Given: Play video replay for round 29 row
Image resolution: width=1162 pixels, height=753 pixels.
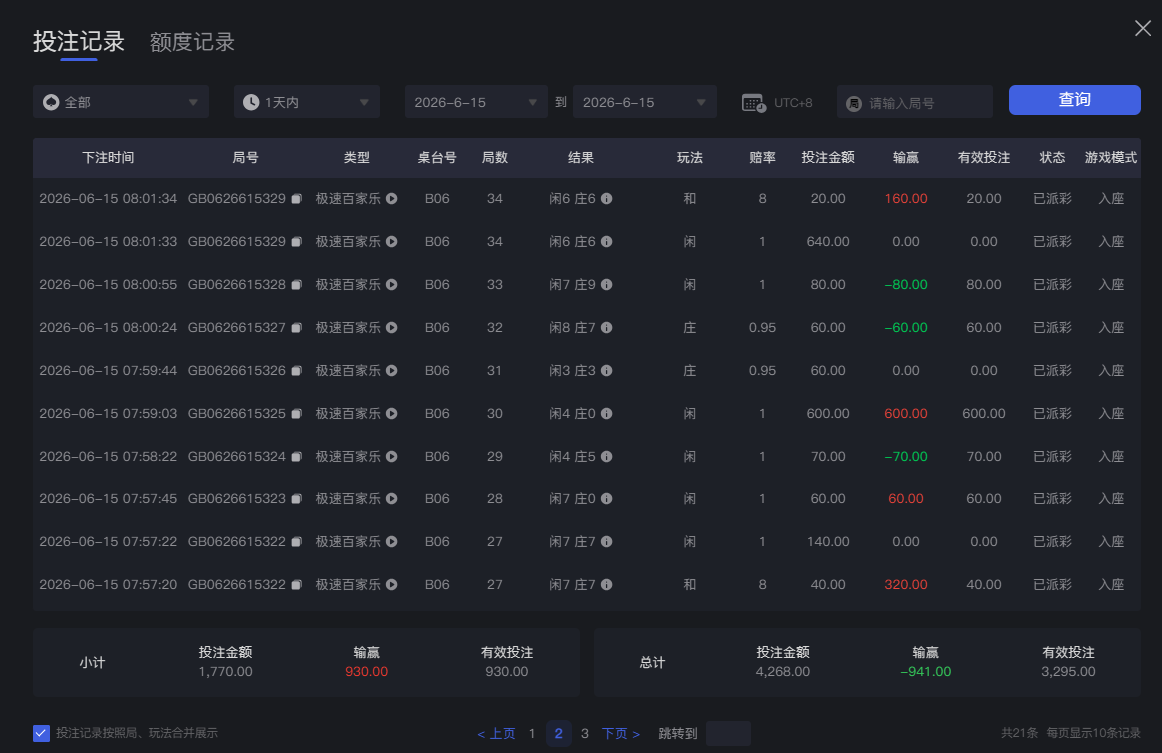Looking at the screenshot, I should coord(392,457).
